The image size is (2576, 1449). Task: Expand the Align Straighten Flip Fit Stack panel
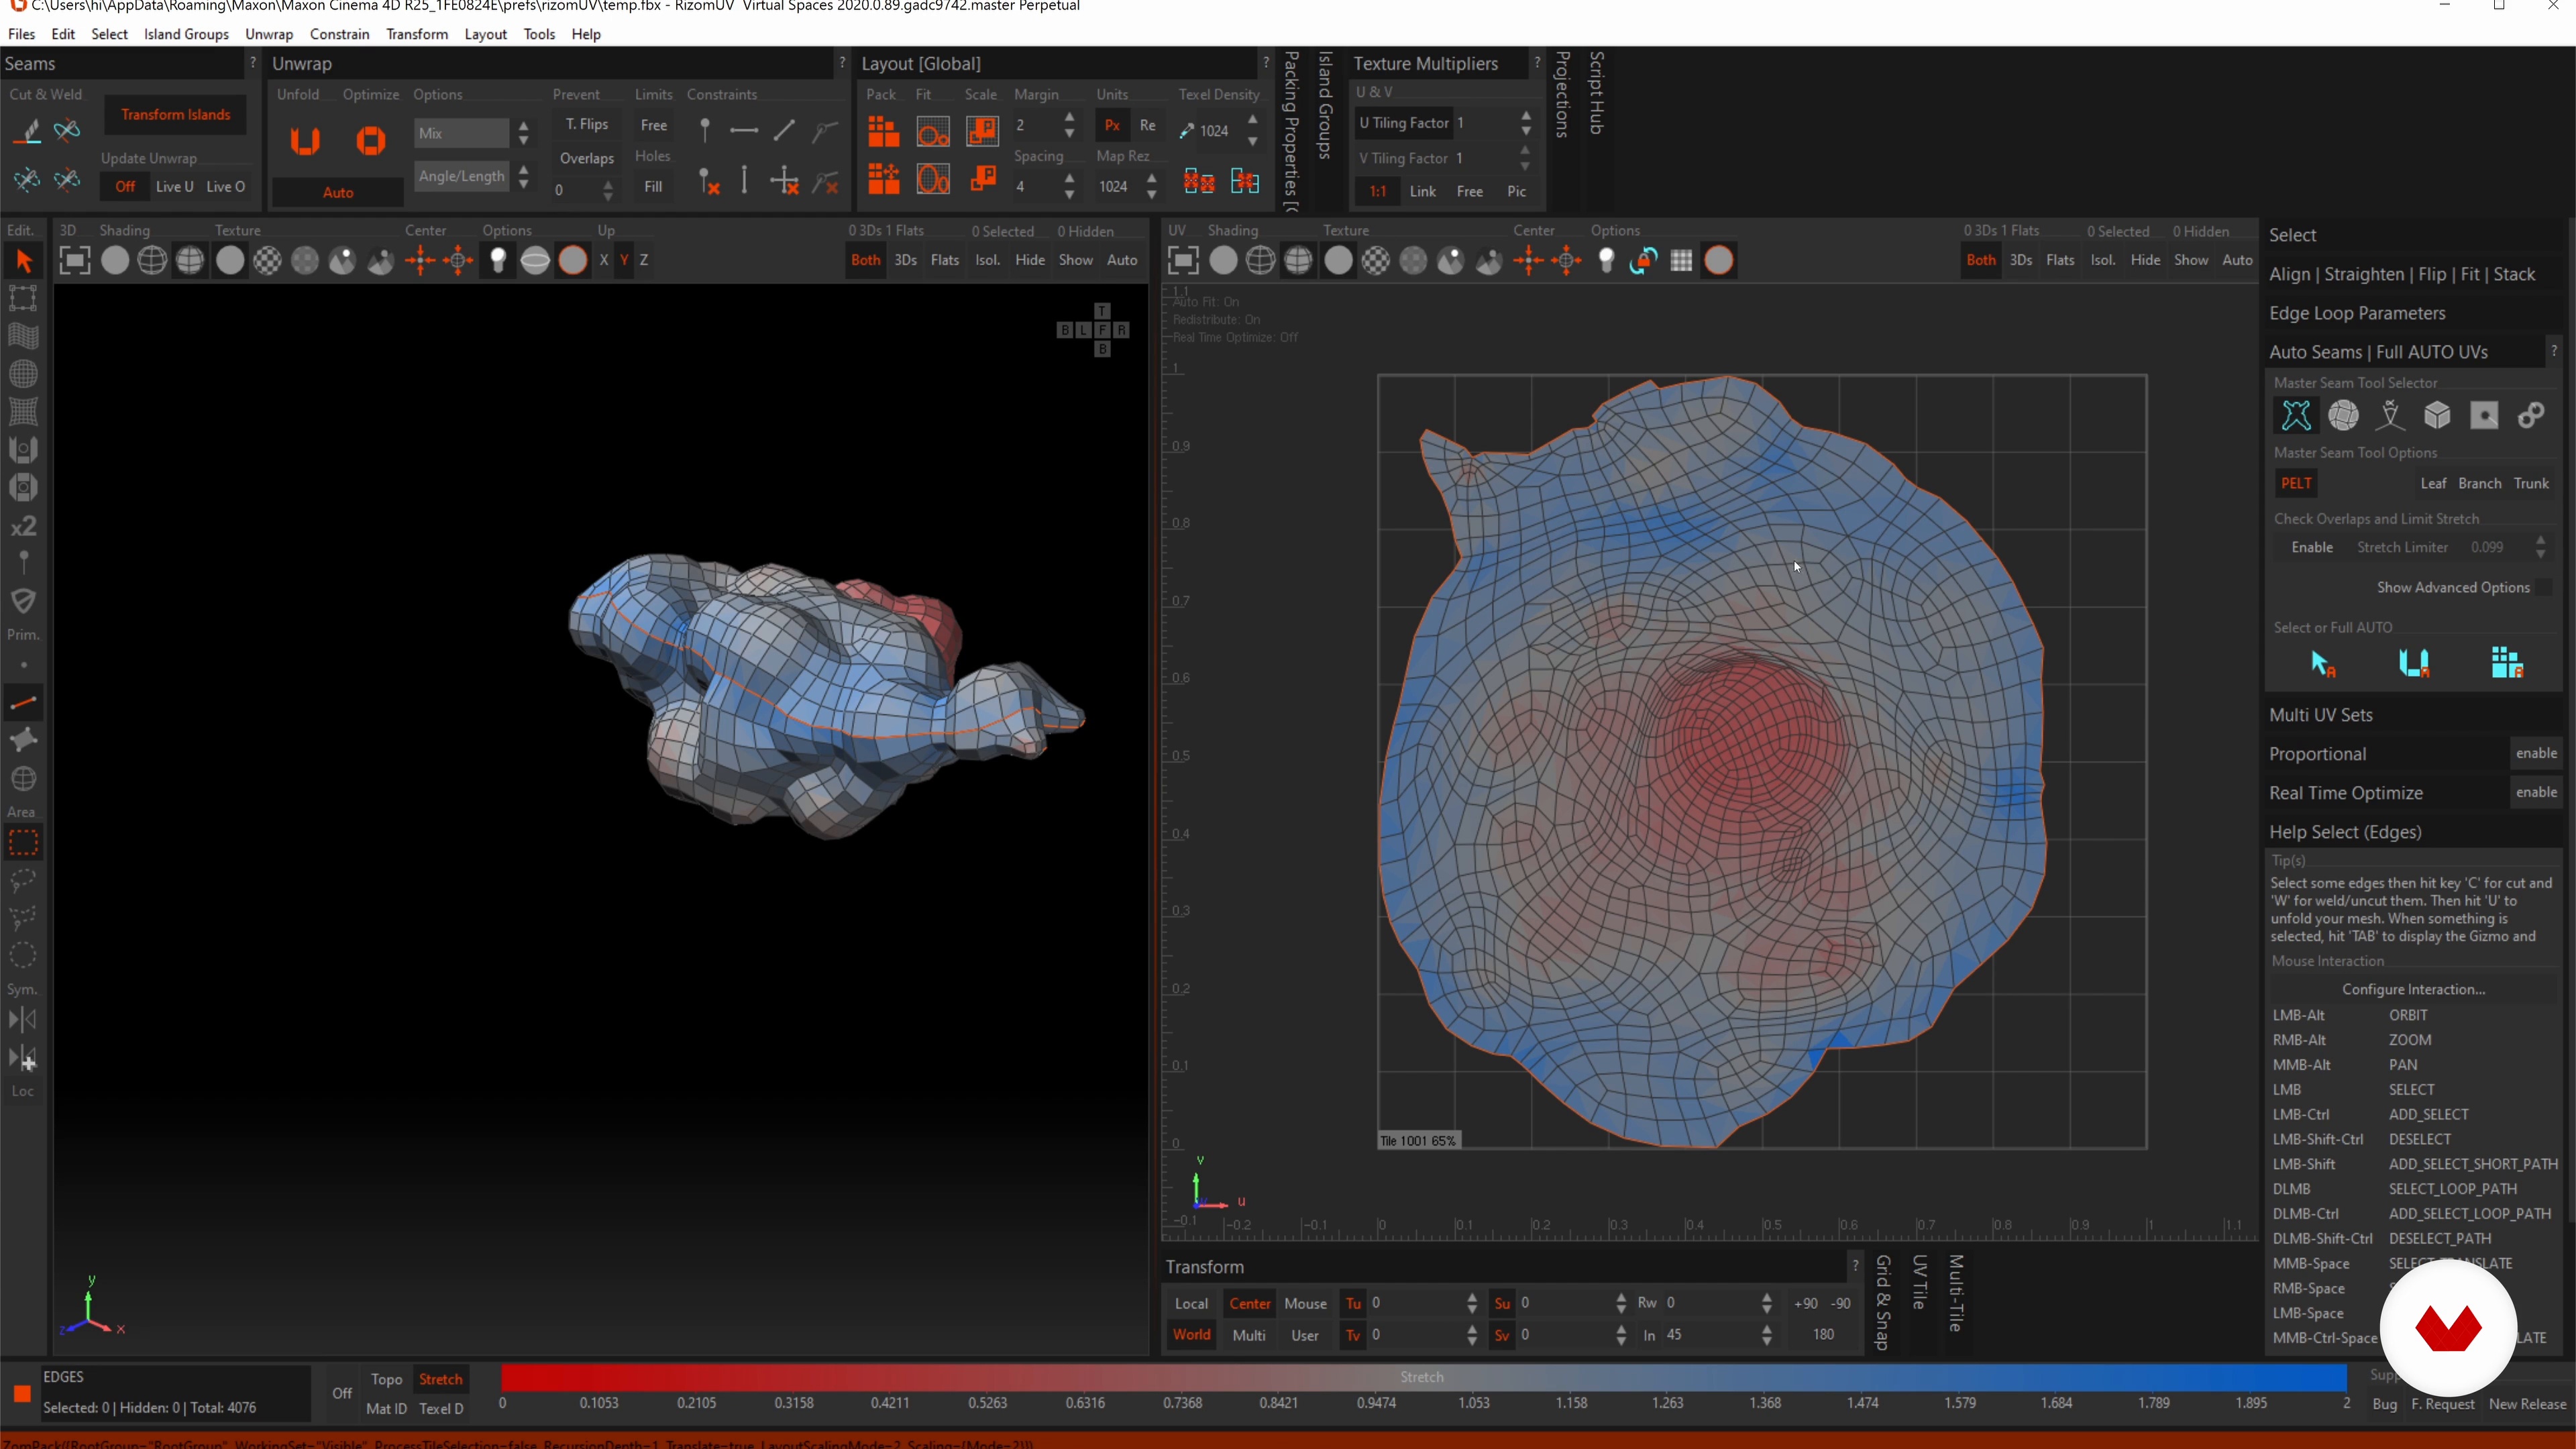(2402, 274)
